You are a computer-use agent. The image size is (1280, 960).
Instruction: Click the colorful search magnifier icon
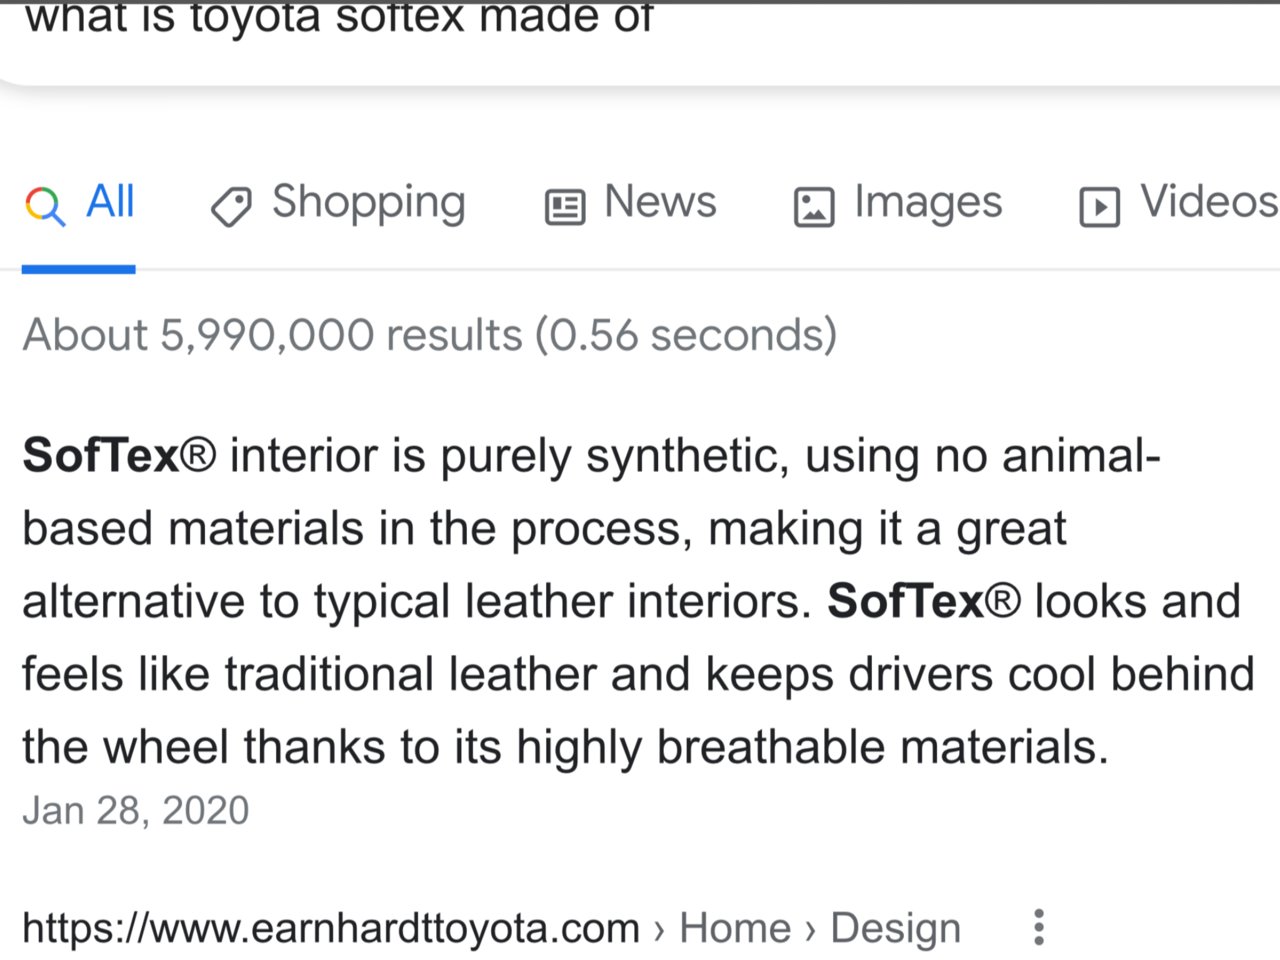45,206
